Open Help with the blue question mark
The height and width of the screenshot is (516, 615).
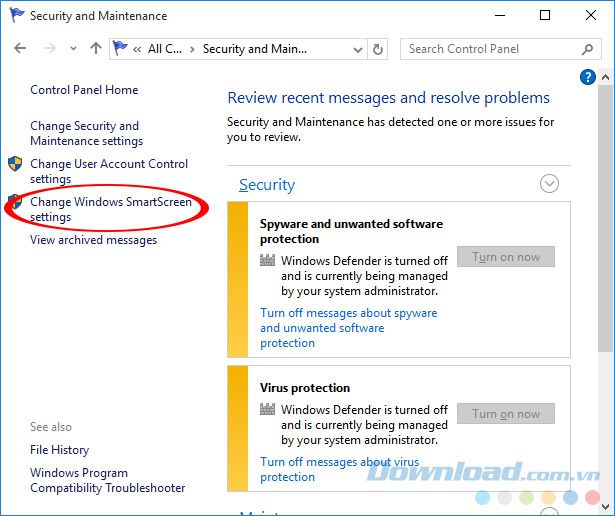click(588, 77)
